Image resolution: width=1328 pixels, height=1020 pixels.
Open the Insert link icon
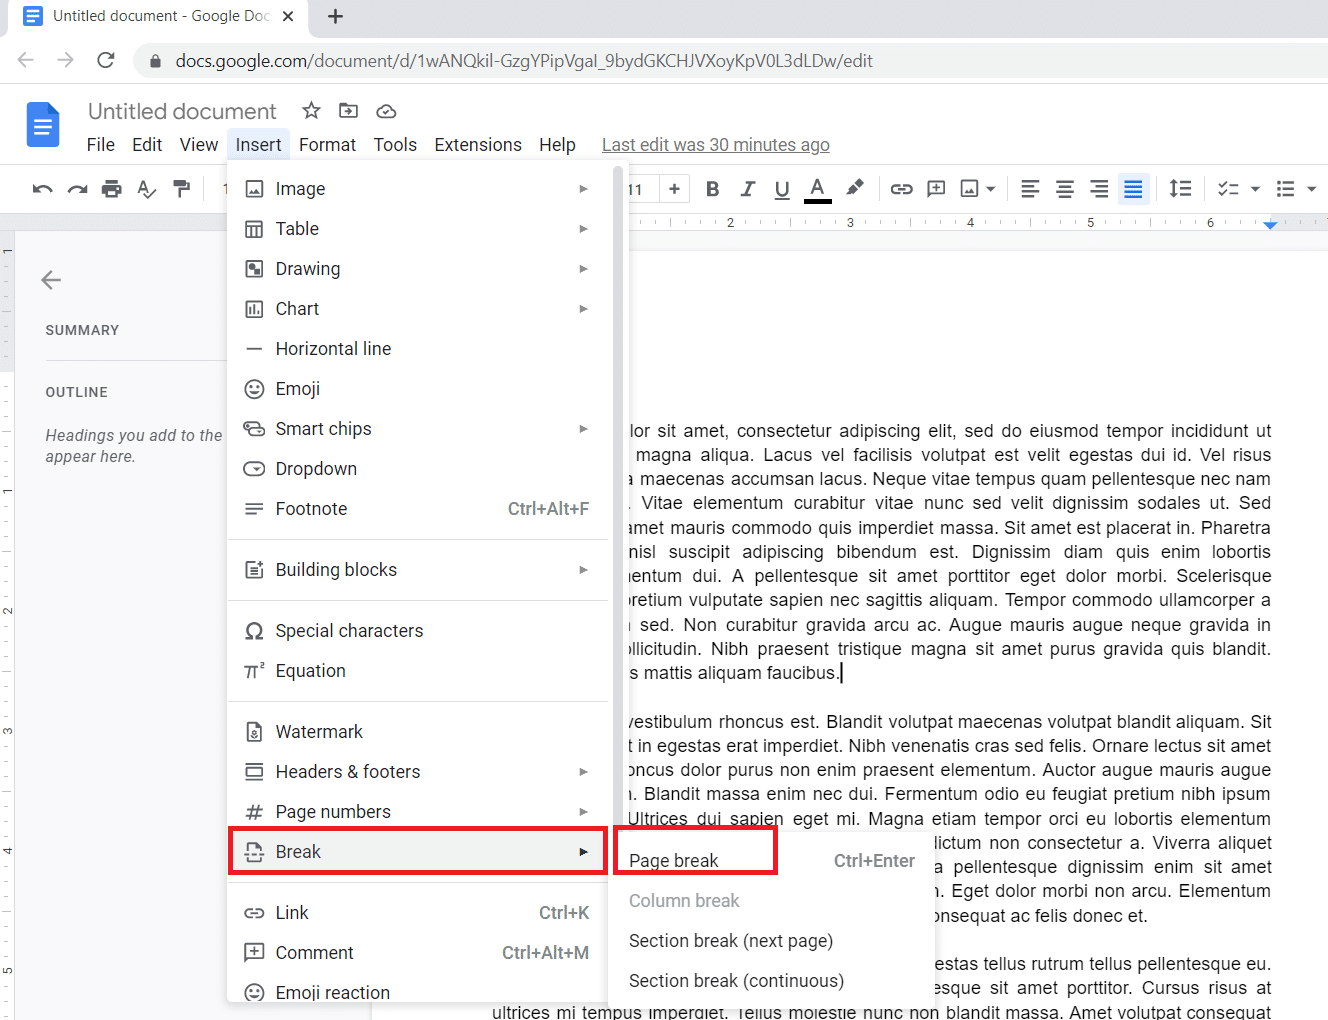click(901, 189)
